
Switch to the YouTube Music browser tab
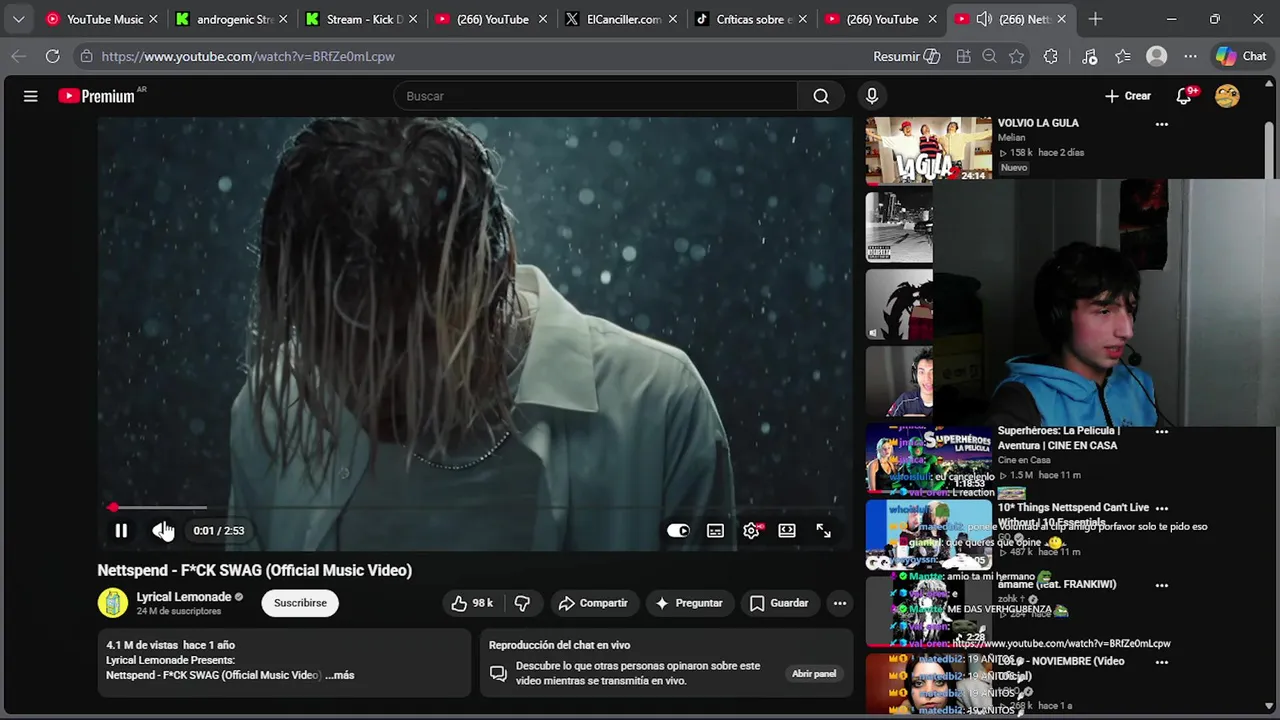pyautogui.click(x=101, y=19)
